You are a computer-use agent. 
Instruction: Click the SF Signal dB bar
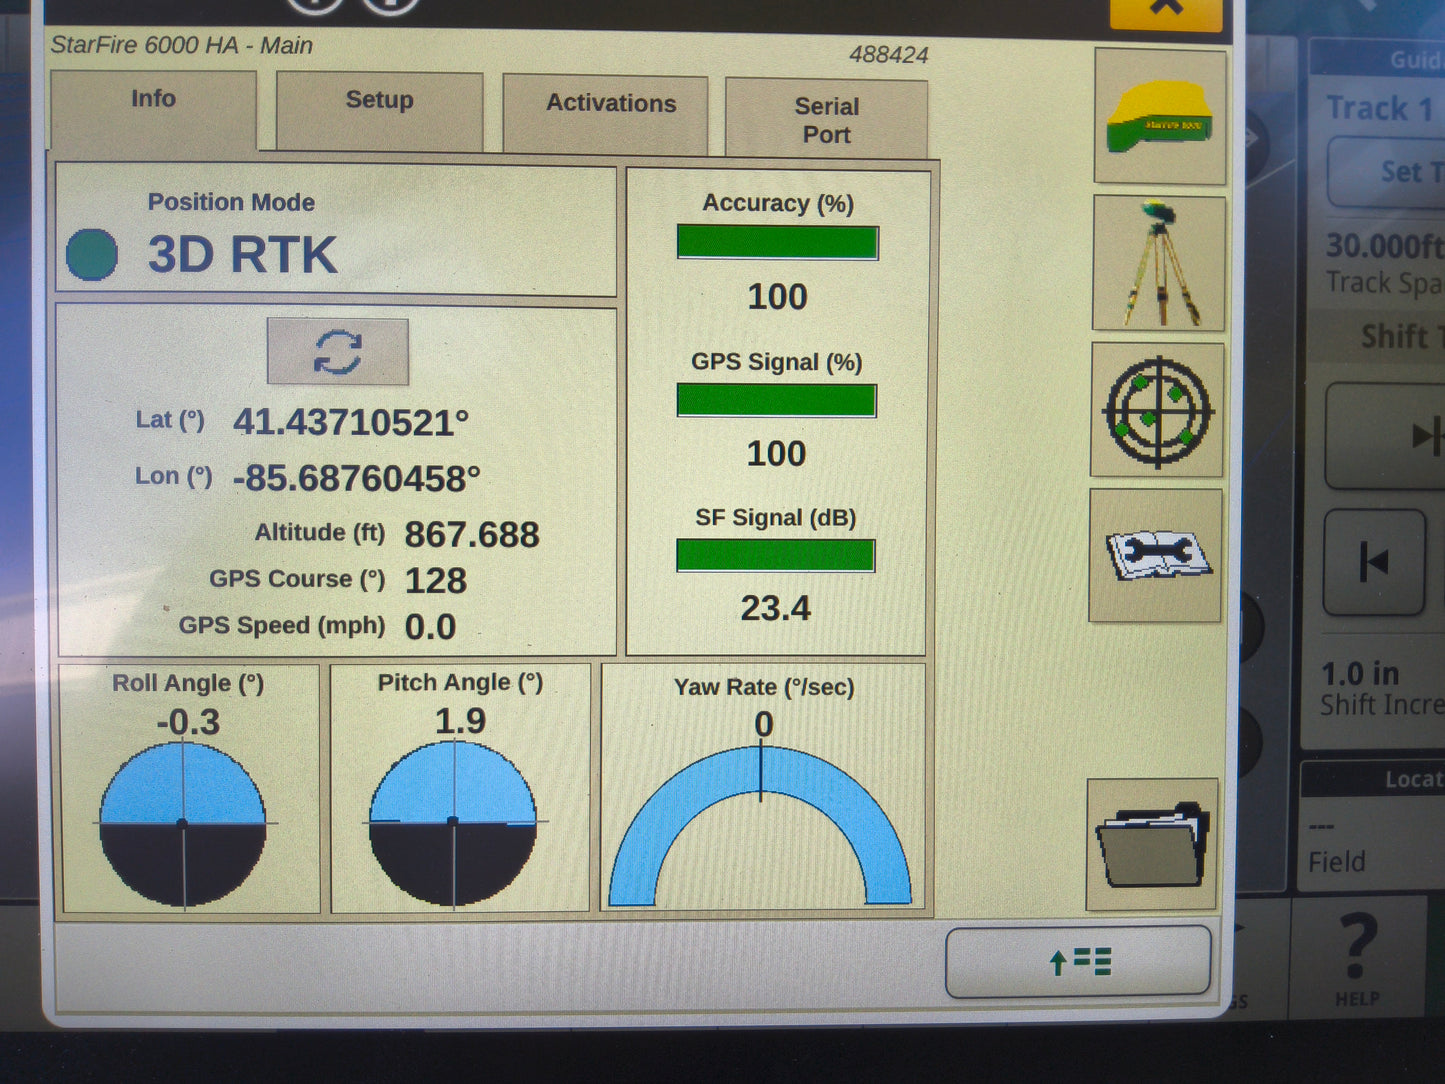pyautogui.click(x=776, y=556)
